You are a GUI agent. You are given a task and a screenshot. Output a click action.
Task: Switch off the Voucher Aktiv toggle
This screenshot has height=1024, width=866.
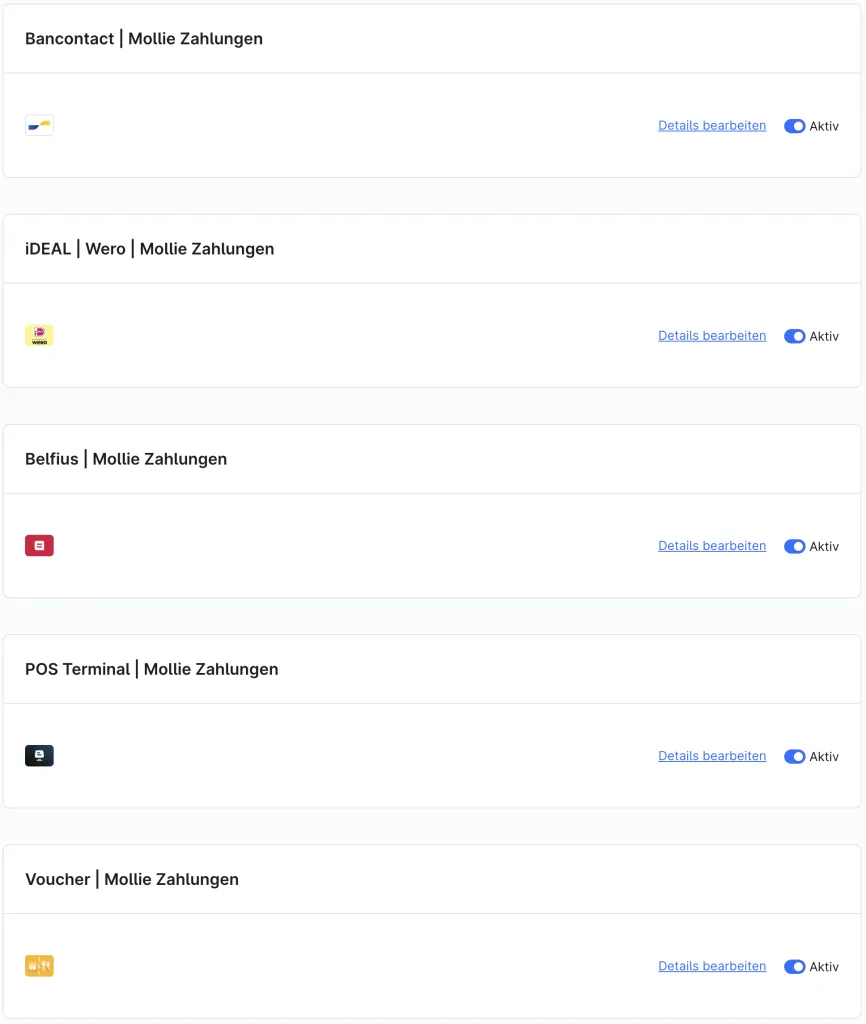pos(794,967)
